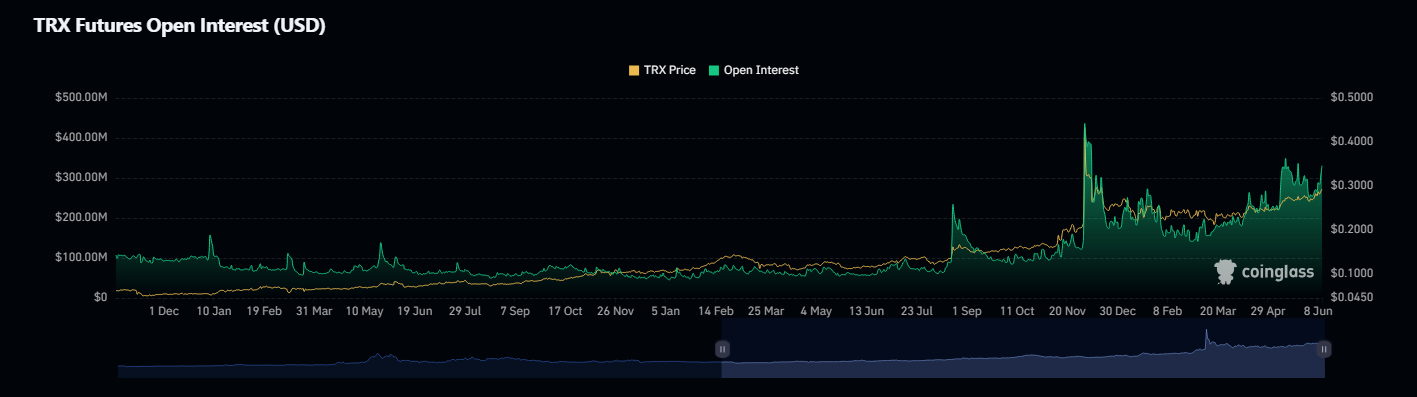Click the 10 Jan date label
1417x397 pixels.
pos(214,311)
